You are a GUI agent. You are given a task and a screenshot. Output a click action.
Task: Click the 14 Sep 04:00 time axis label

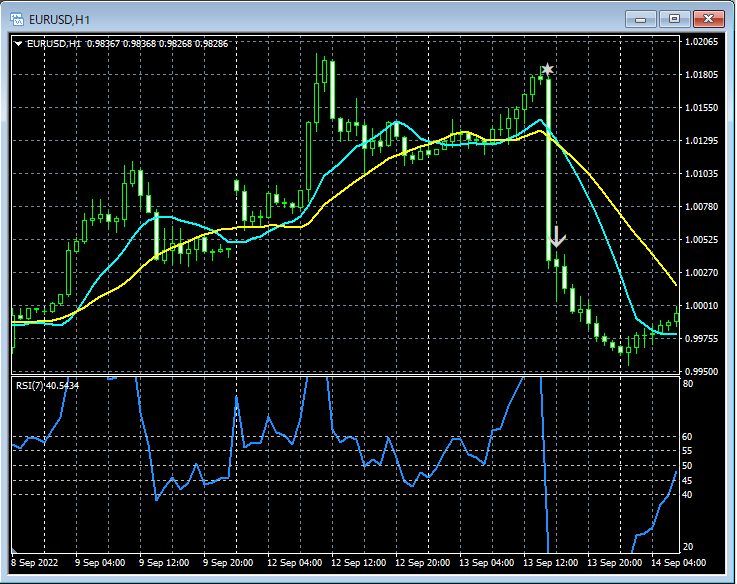pyautogui.click(x=678, y=563)
